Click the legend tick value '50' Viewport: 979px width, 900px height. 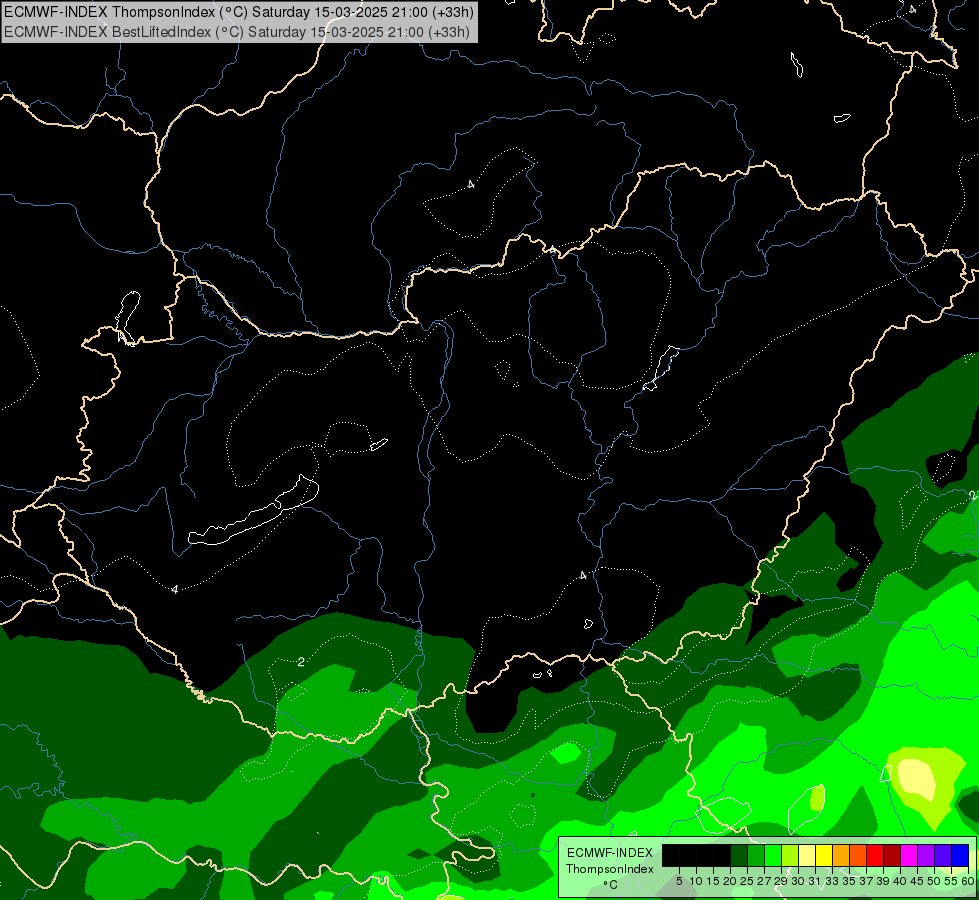934,881
